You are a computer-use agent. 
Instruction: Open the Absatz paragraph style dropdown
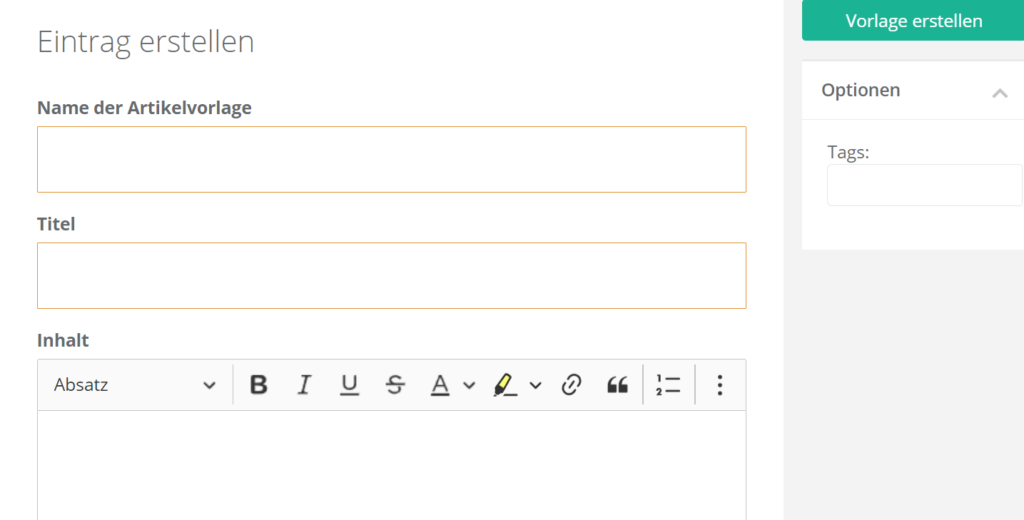pos(135,385)
